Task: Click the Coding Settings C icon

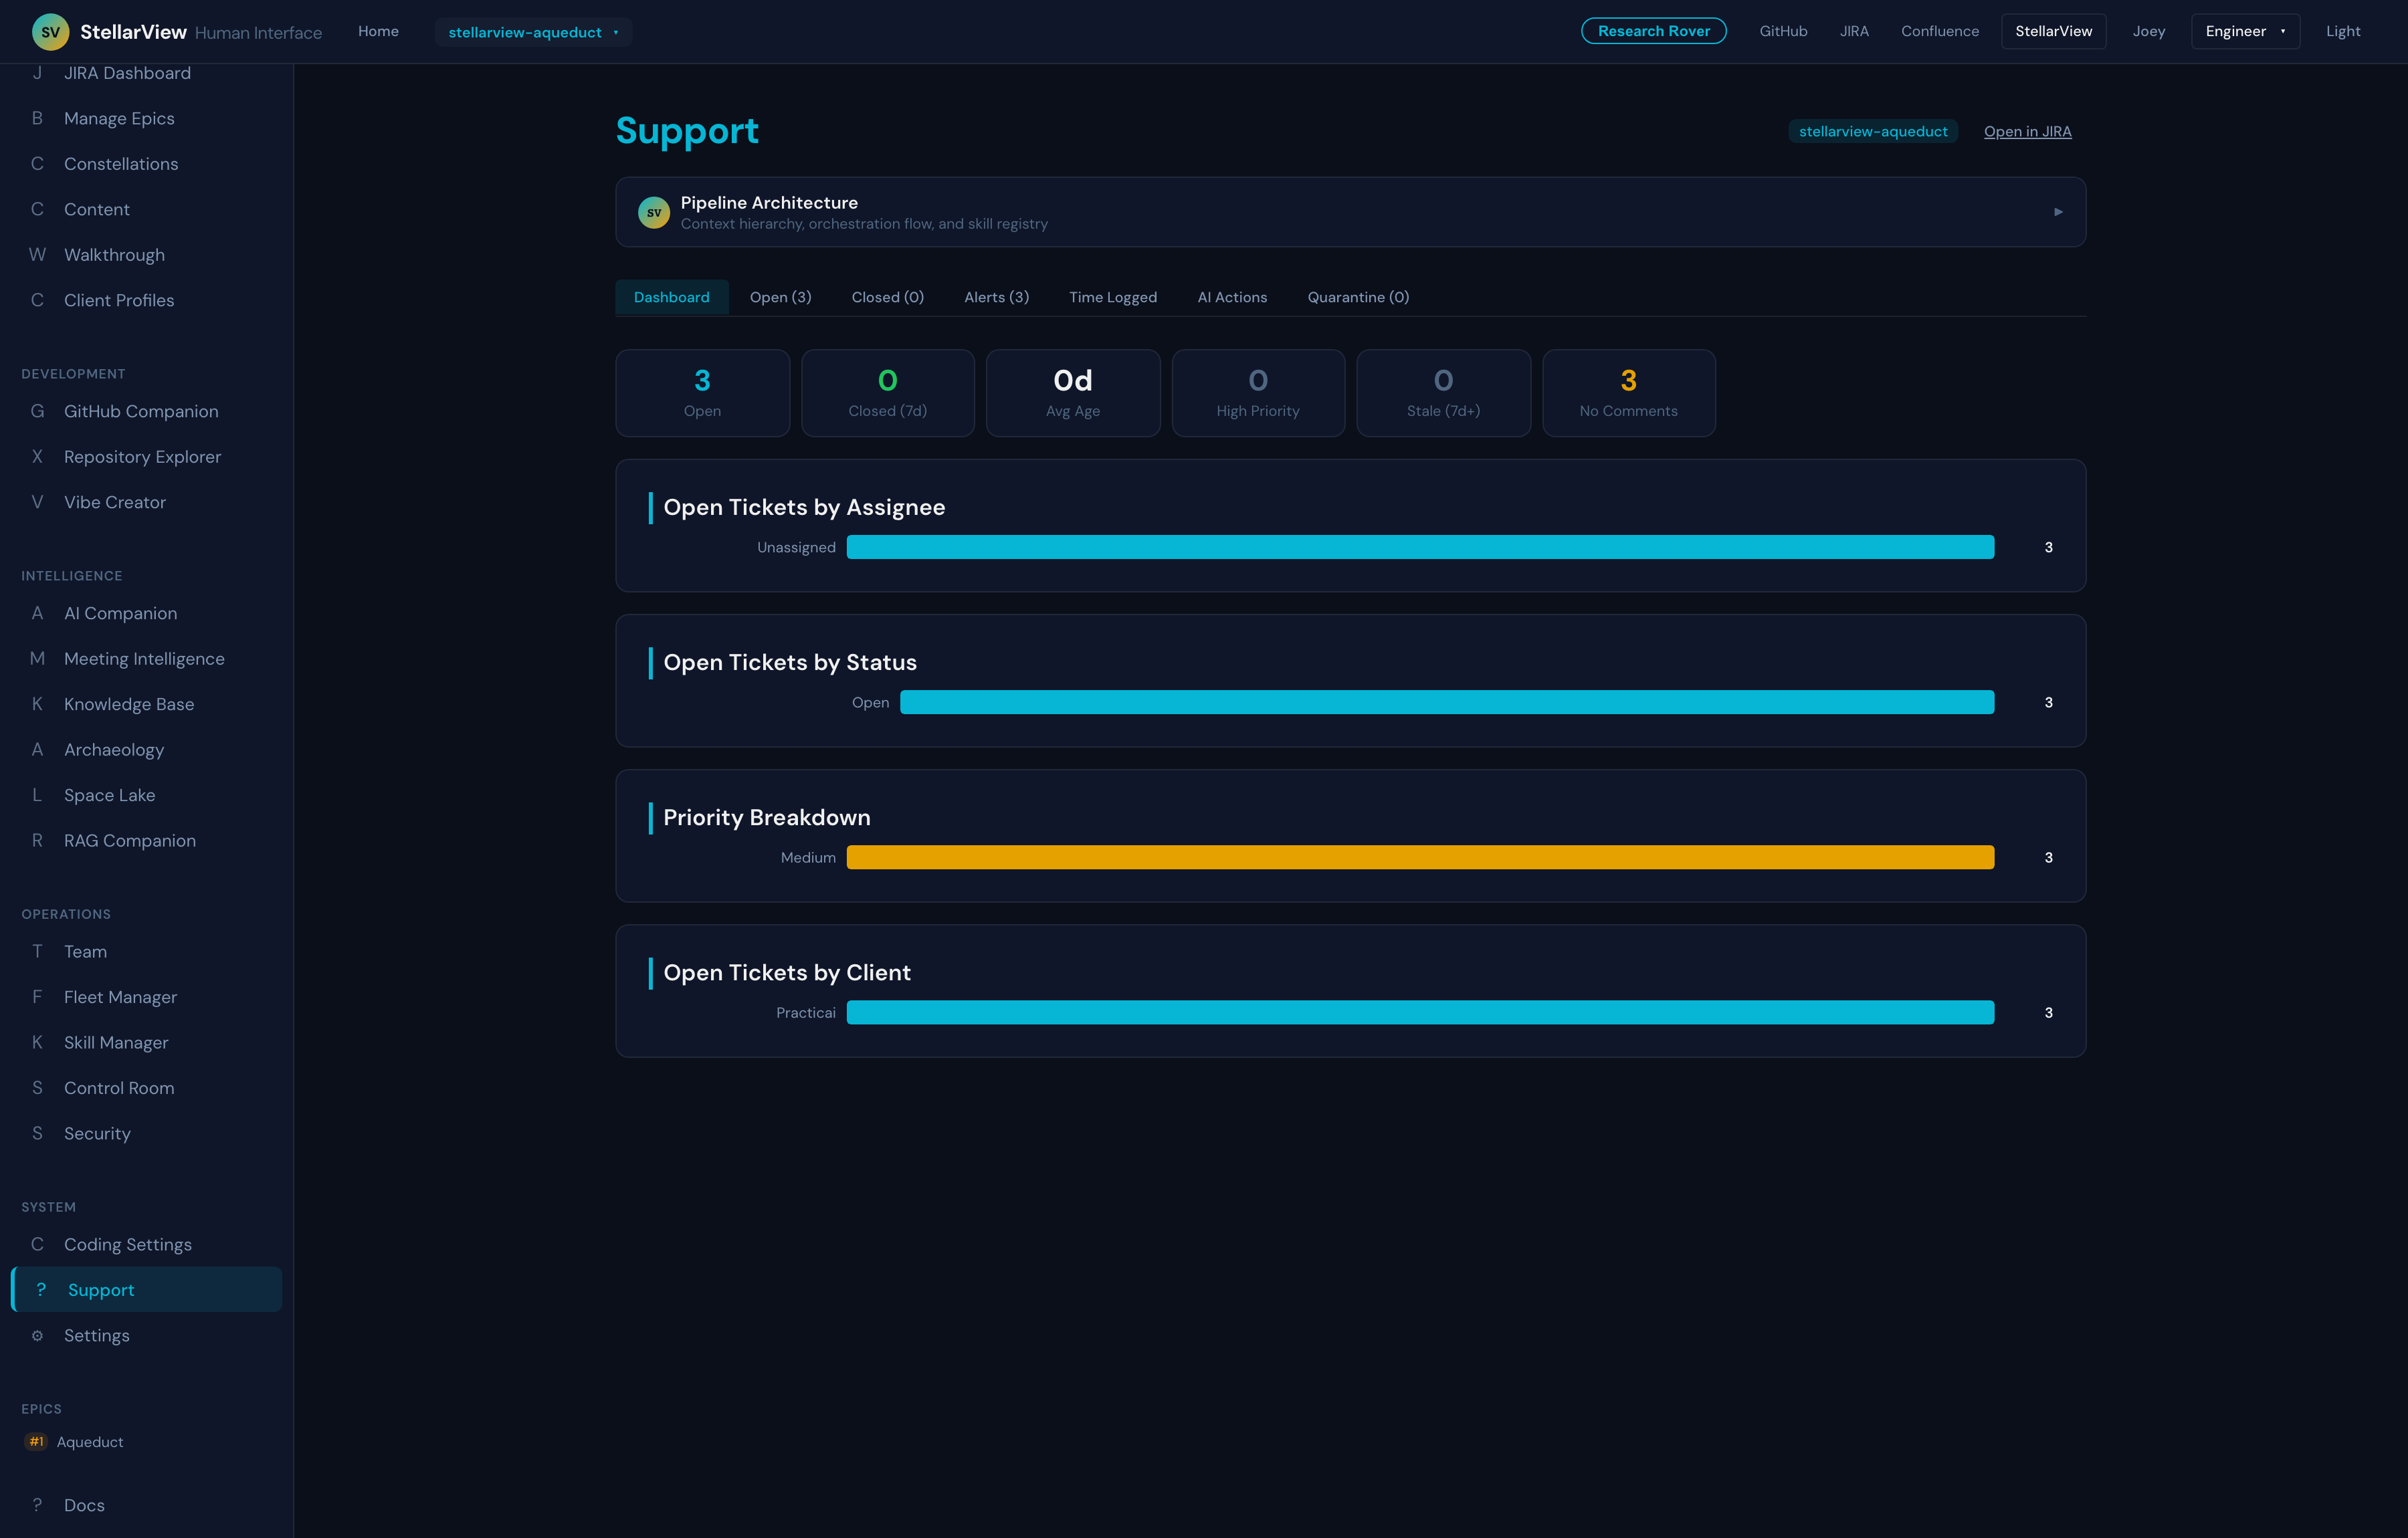Action: pyautogui.click(x=37, y=1244)
